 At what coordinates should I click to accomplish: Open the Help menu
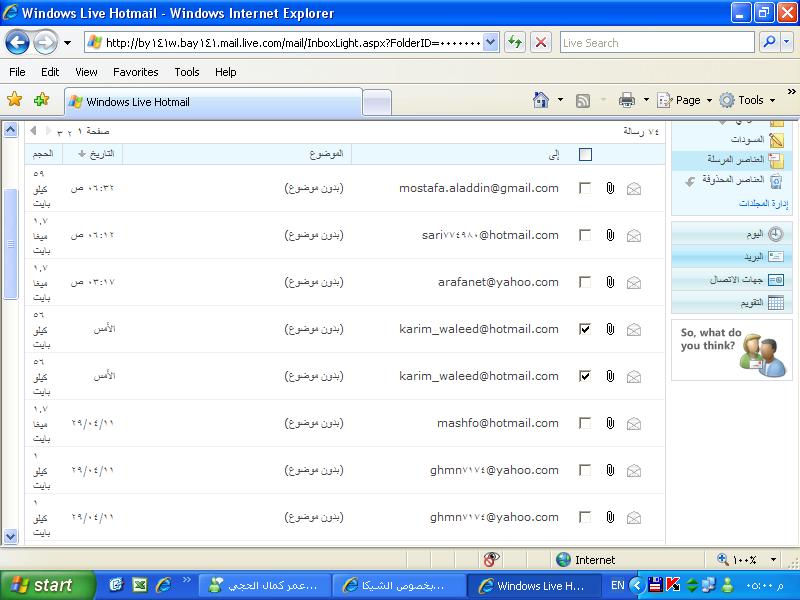point(226,72)
